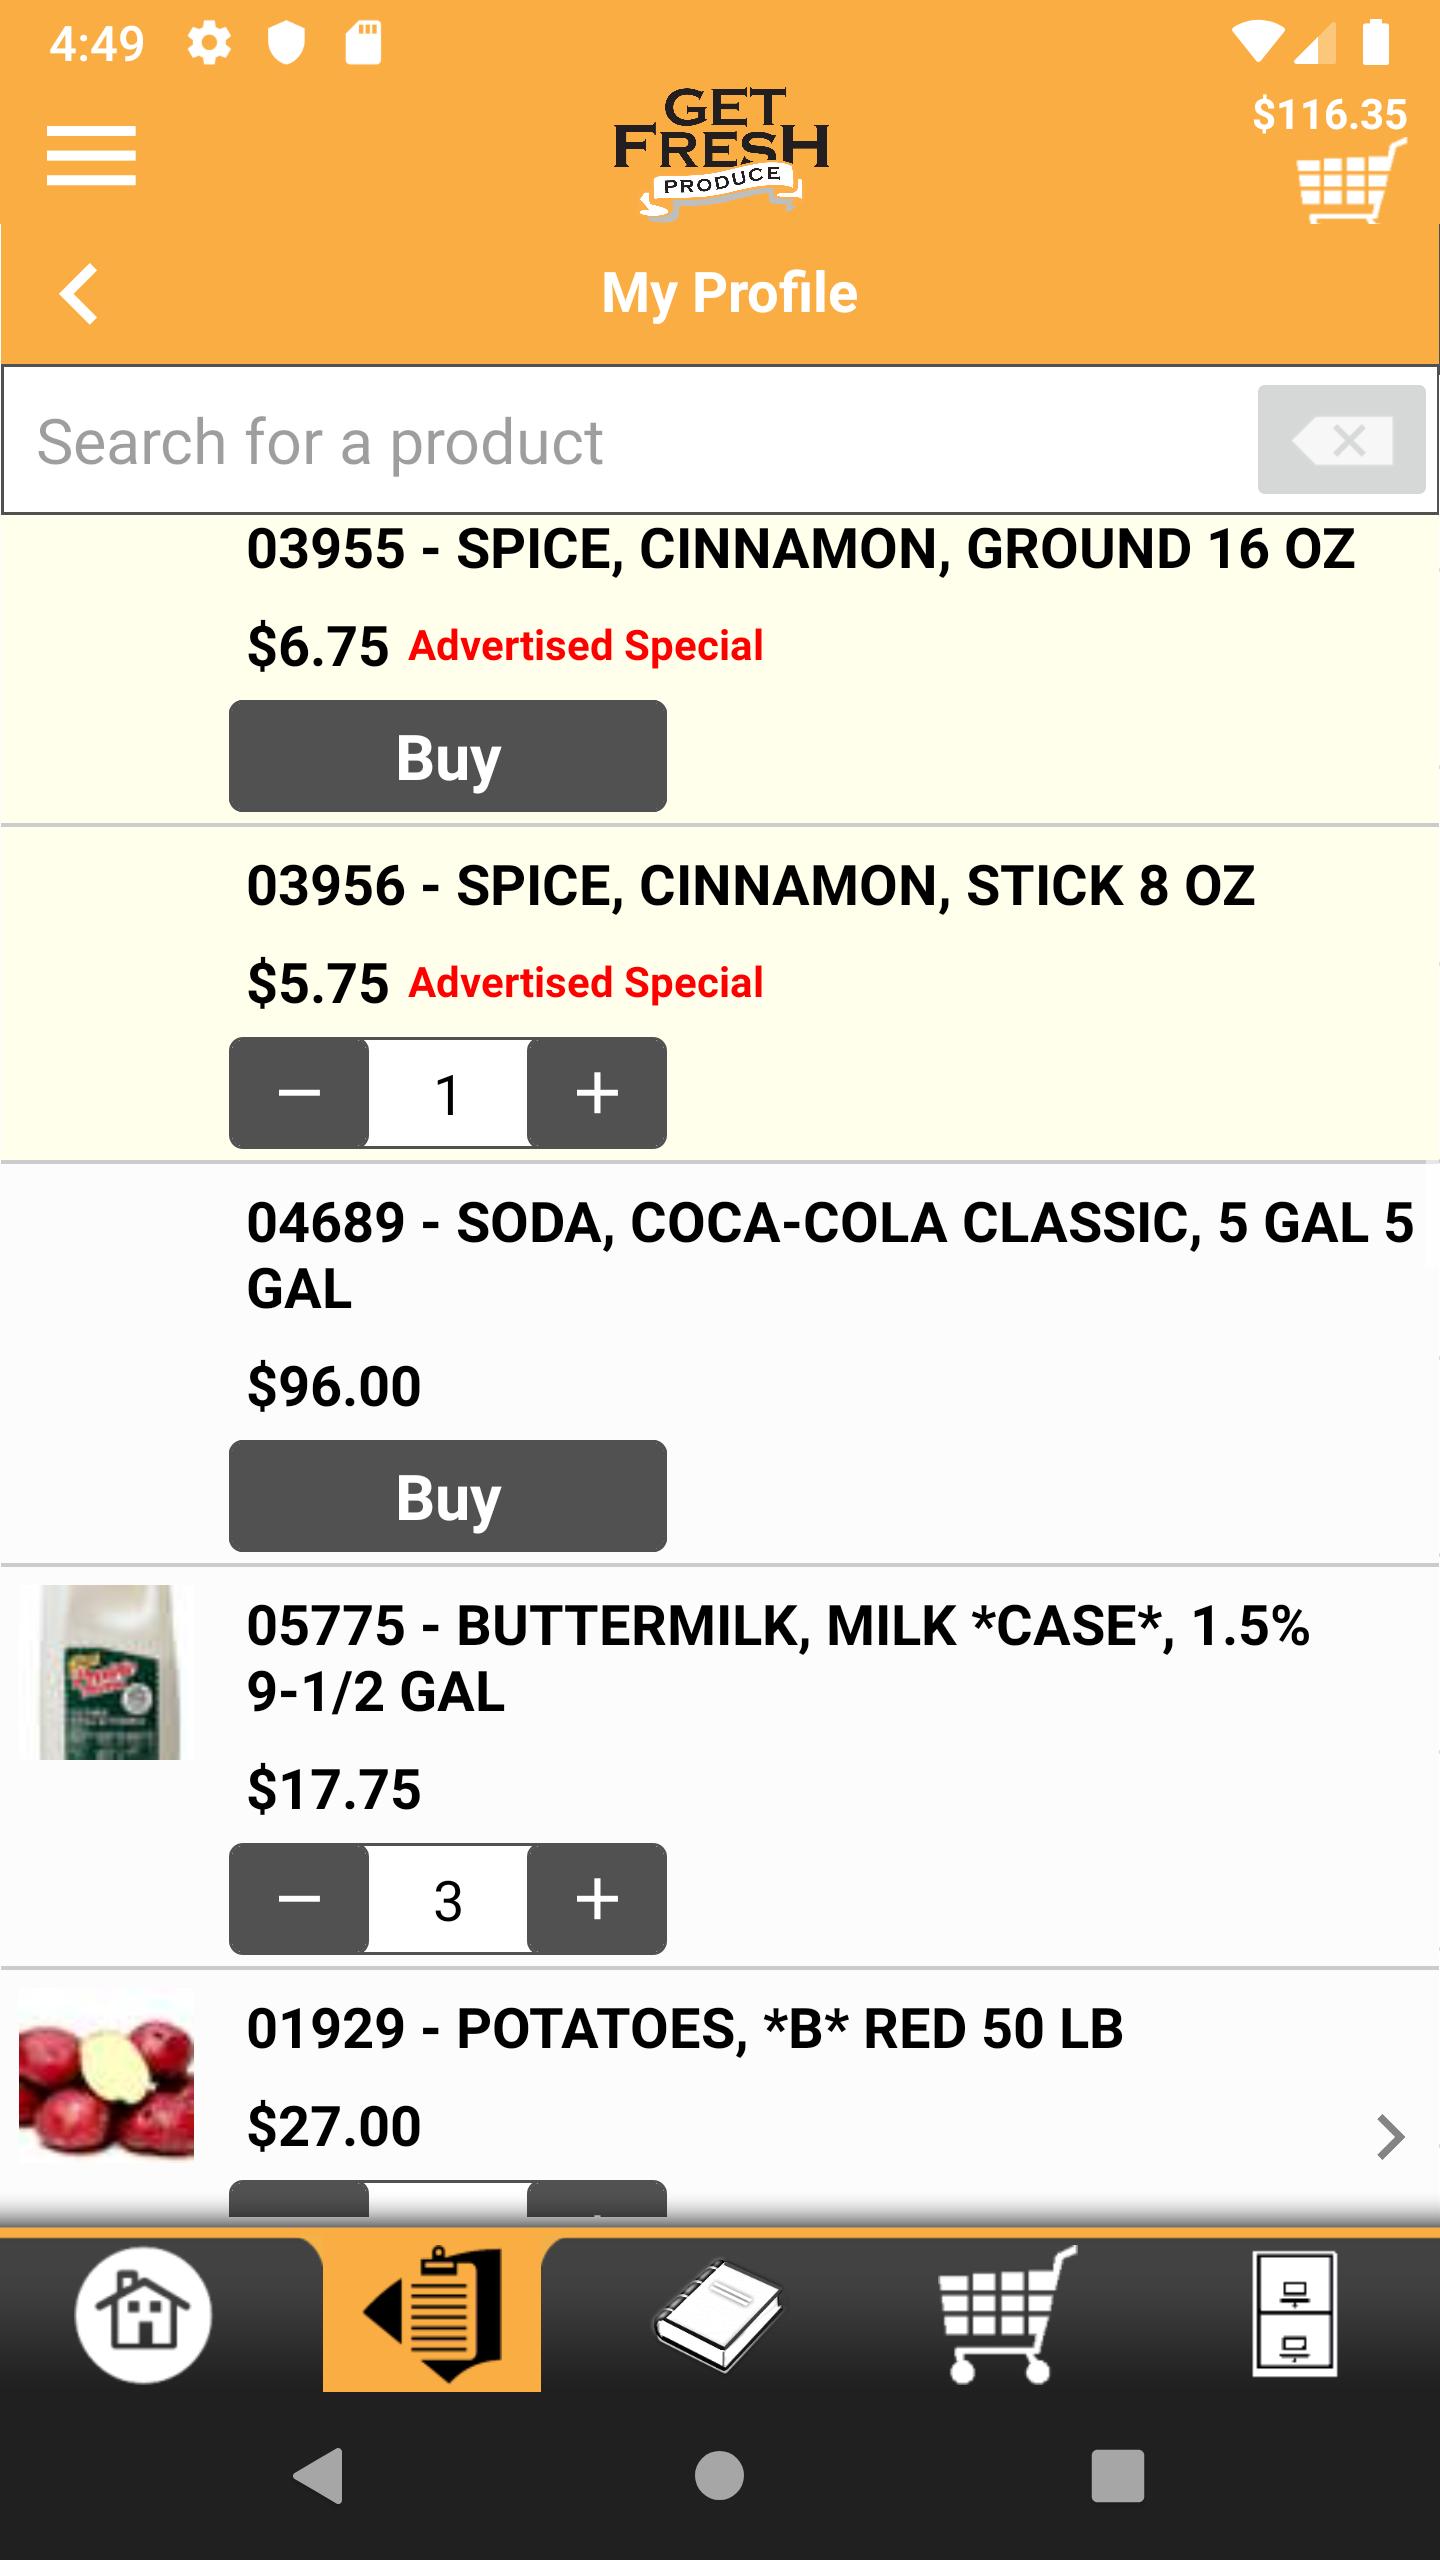Go back with the left arrow
1440x2560 pixels.
pyautogui.click(x=80, y=294)
